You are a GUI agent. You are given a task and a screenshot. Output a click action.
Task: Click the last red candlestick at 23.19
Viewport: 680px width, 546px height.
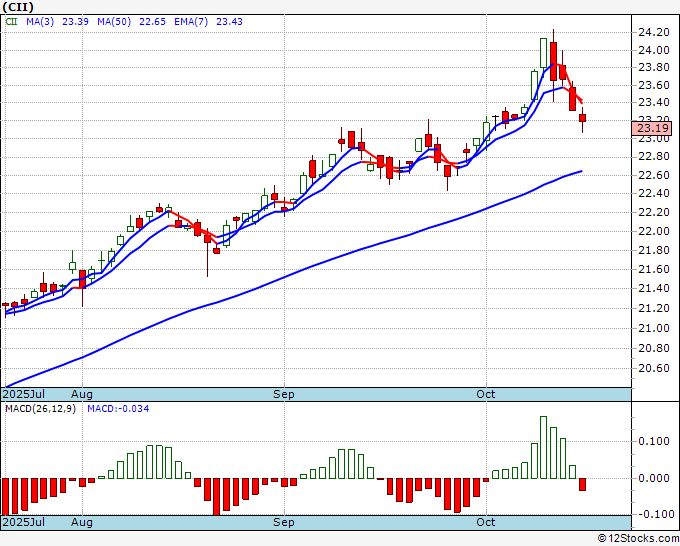pyautogui.click(x=582, y=118)
